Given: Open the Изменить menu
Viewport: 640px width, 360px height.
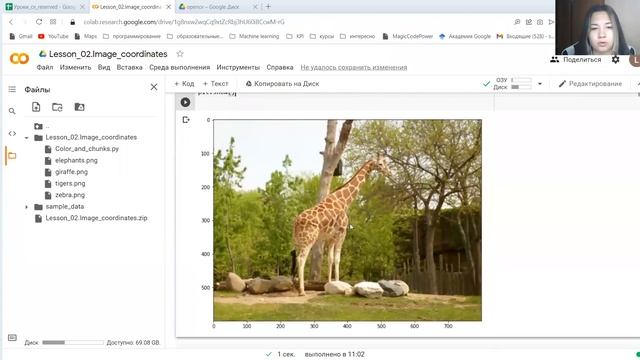Looking at the screenshot, I should tap(76, 67).
